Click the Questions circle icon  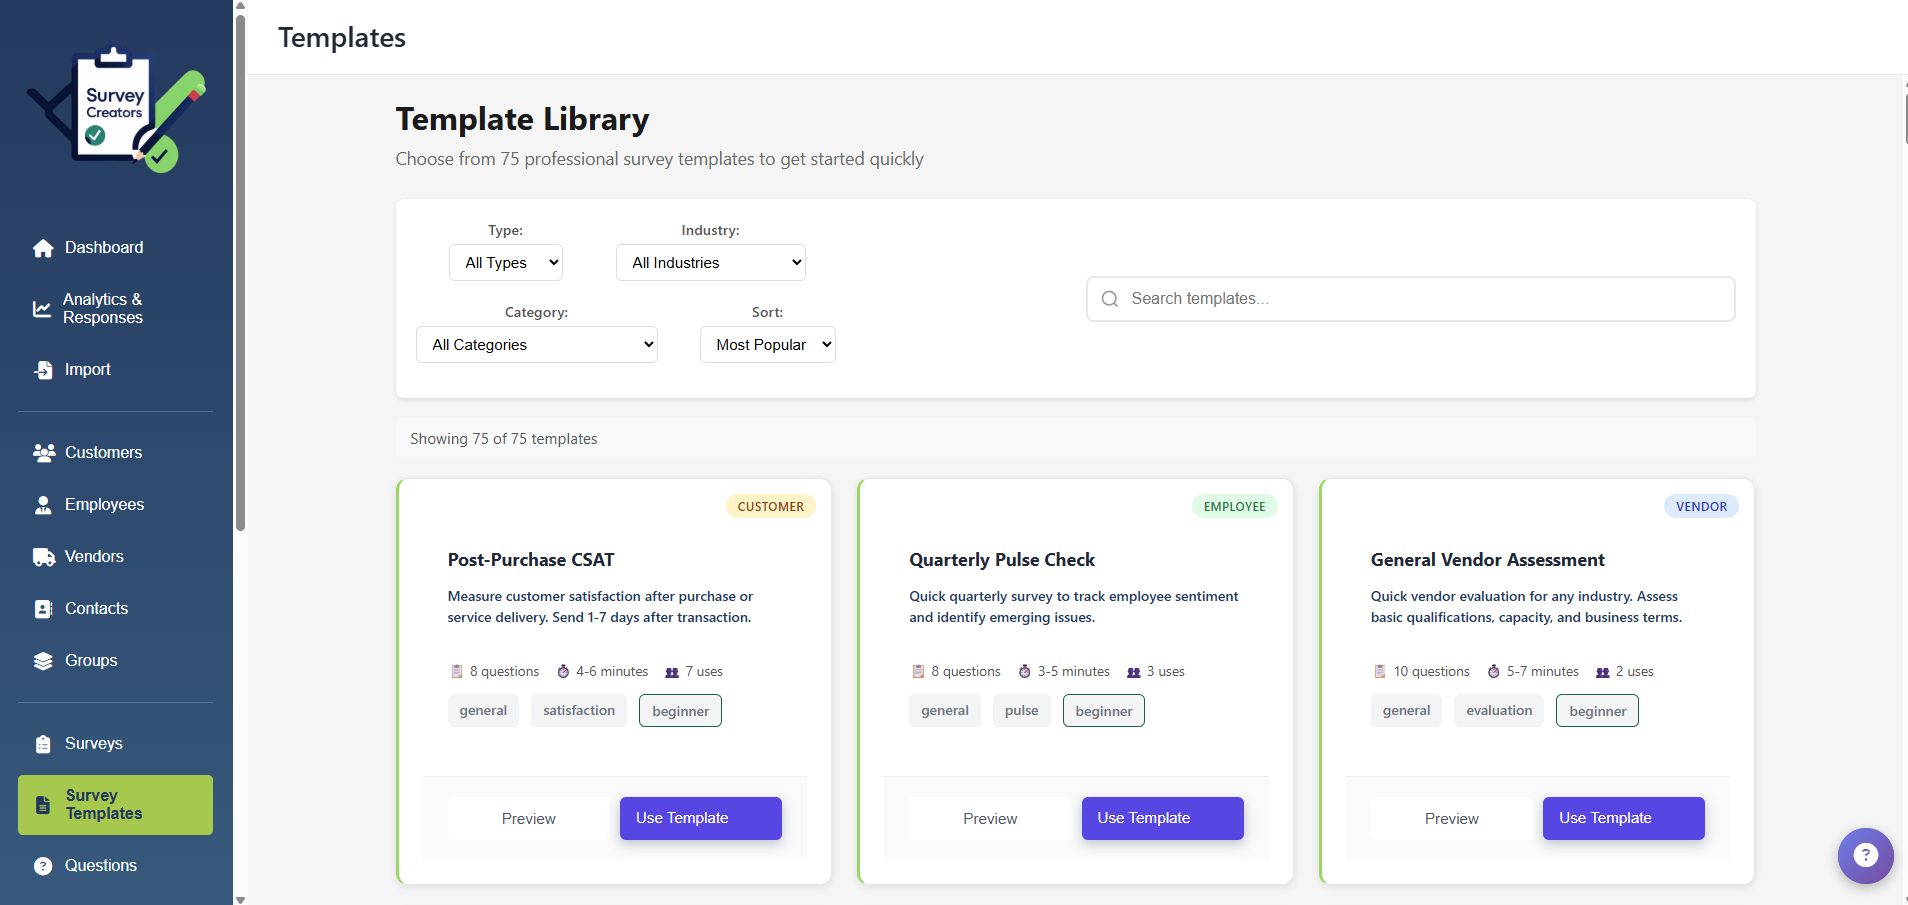(x=44, y=865)
